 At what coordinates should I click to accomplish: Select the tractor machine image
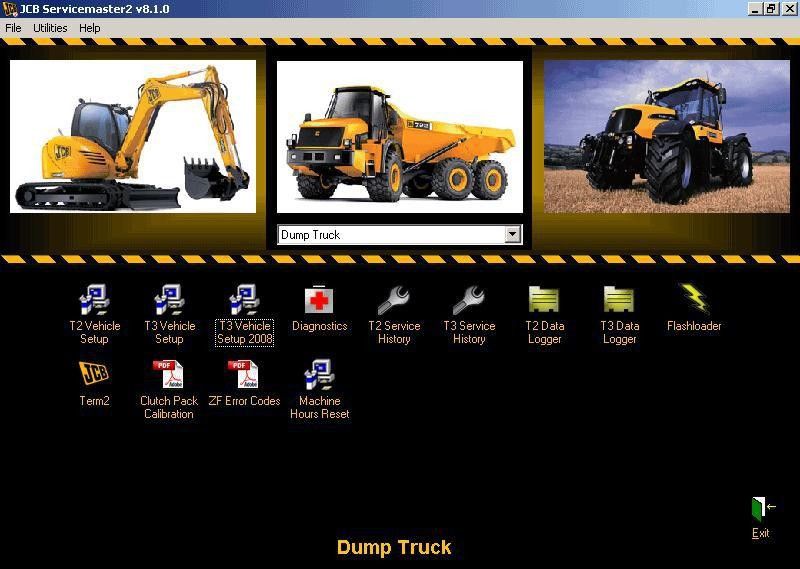666,136
